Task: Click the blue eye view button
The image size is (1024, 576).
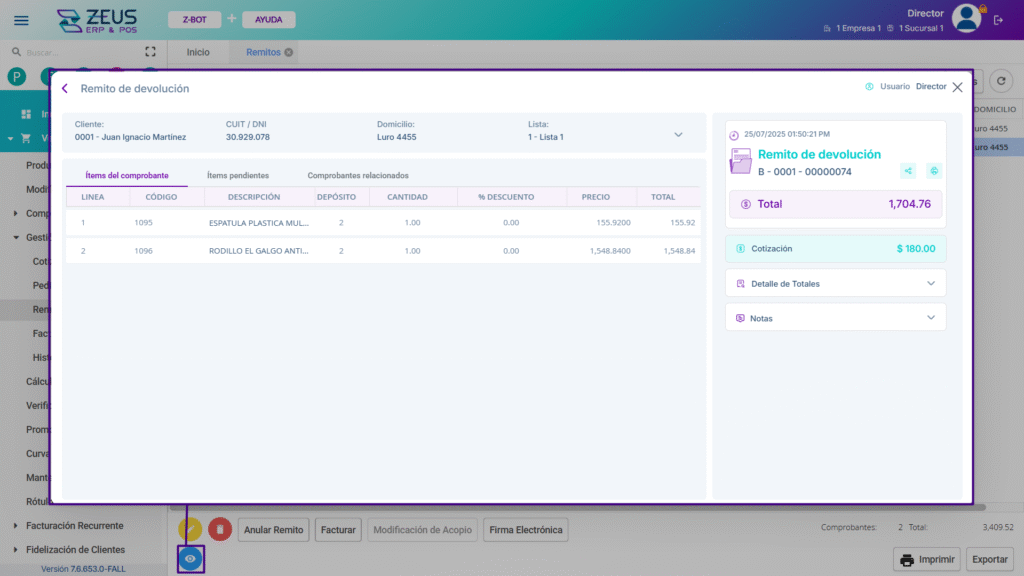Action: tap(190, 559)
